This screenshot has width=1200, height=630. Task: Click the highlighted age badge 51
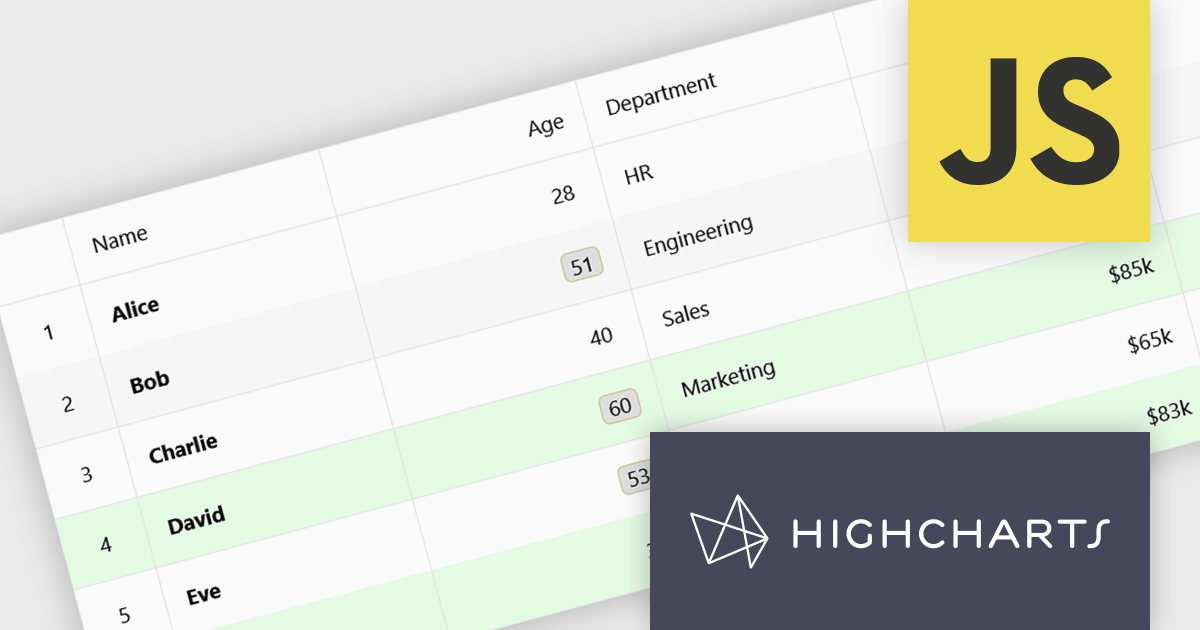click(581, 265)
